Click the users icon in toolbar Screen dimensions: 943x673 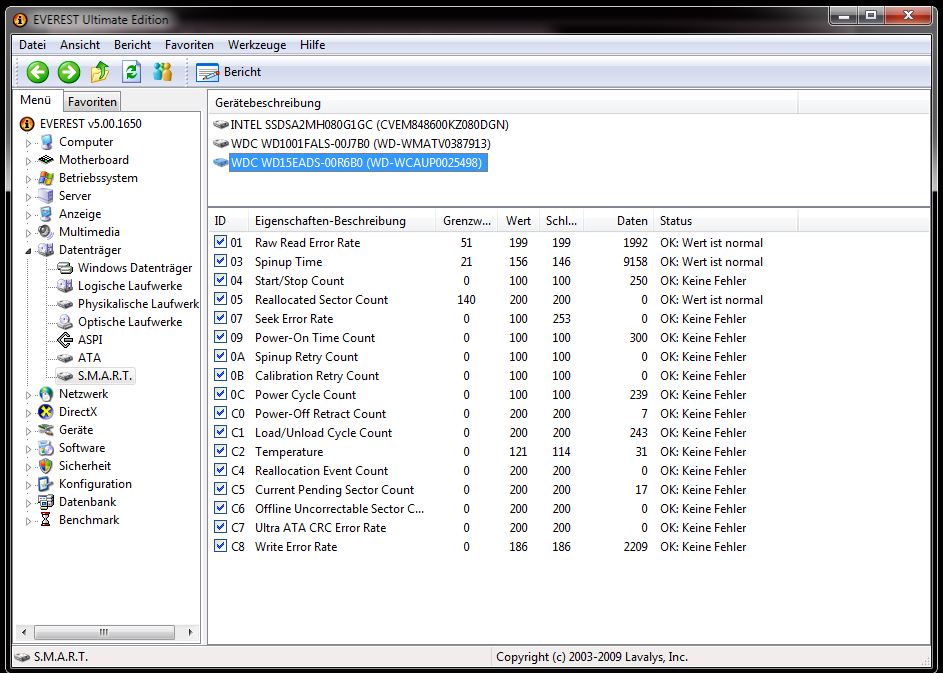coord(162,72)
